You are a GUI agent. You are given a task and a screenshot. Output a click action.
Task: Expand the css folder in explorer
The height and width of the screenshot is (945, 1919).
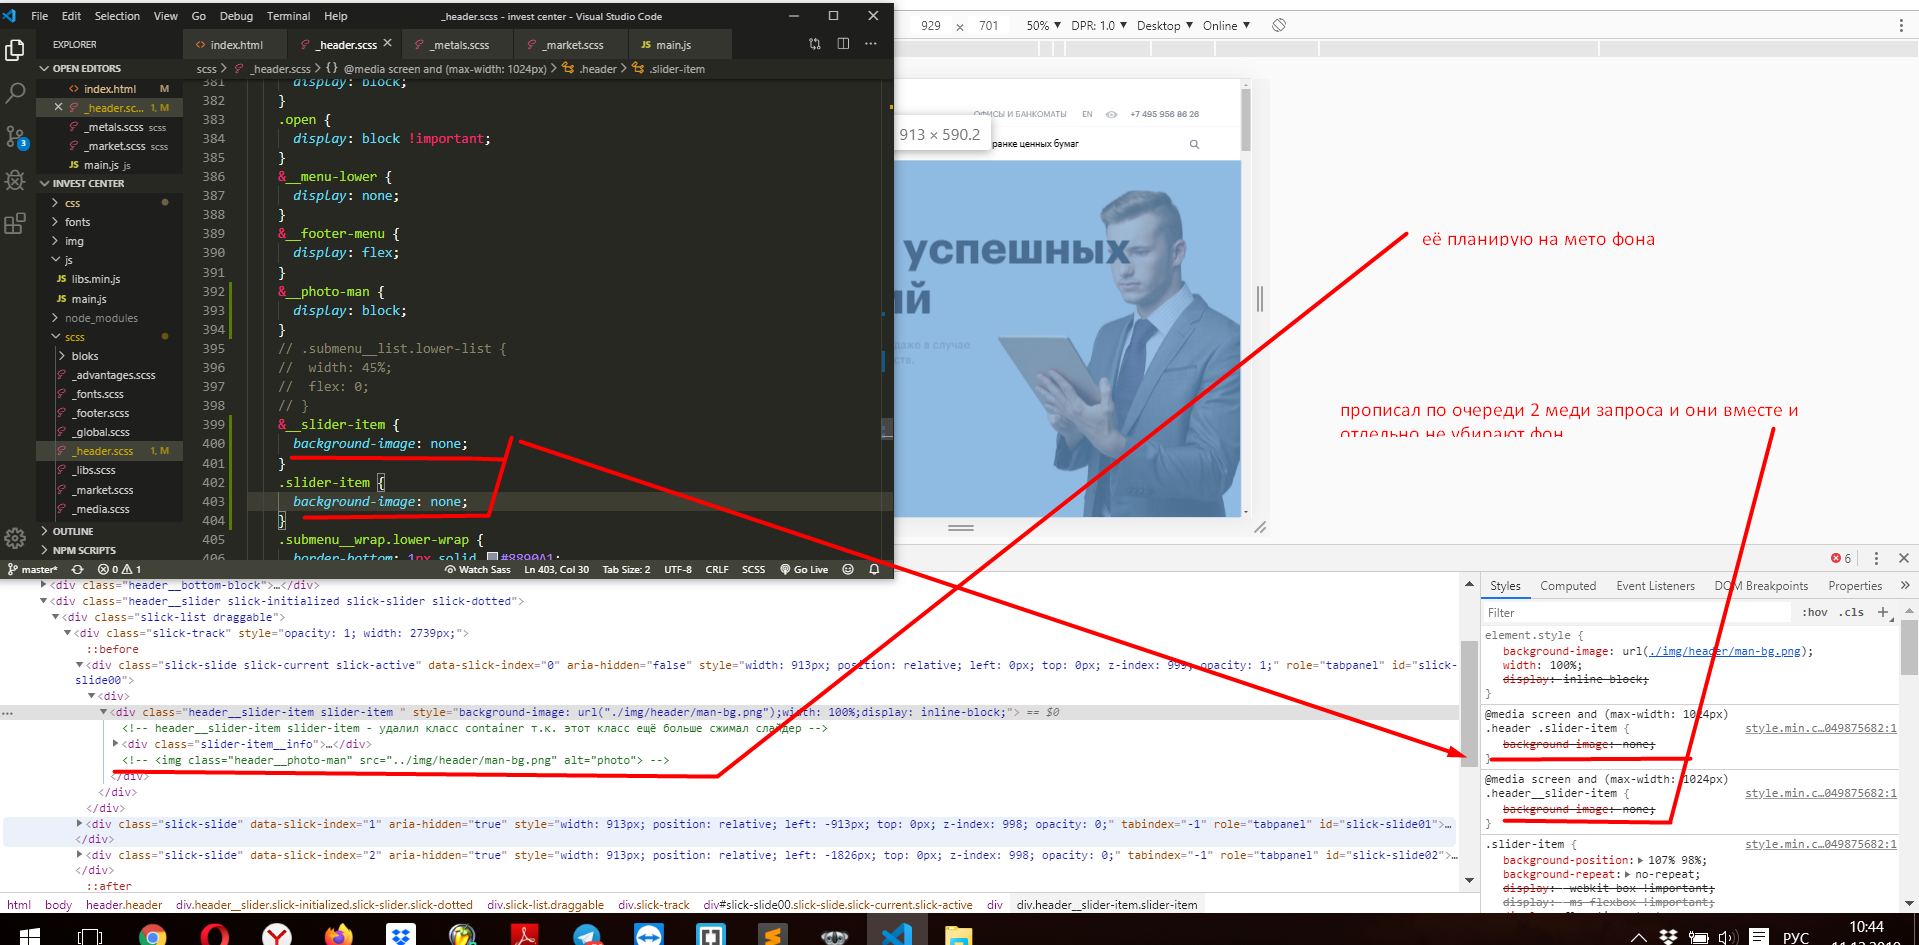pos(72,203)
